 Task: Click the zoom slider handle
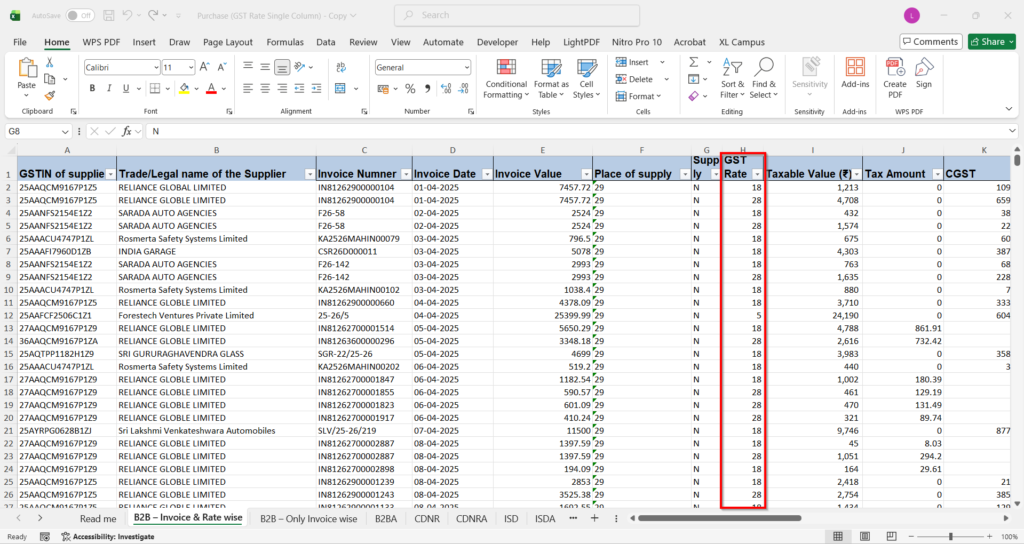tap(951, 537)
